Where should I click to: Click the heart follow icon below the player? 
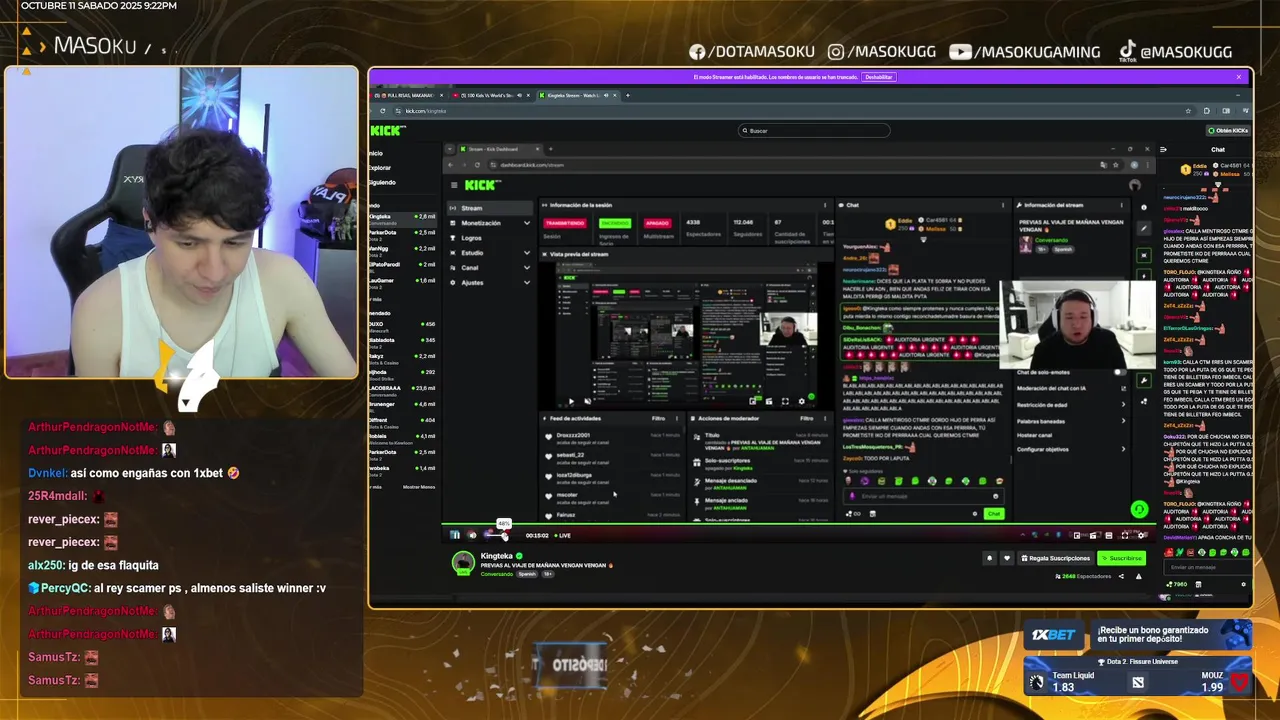(1007, 558)
